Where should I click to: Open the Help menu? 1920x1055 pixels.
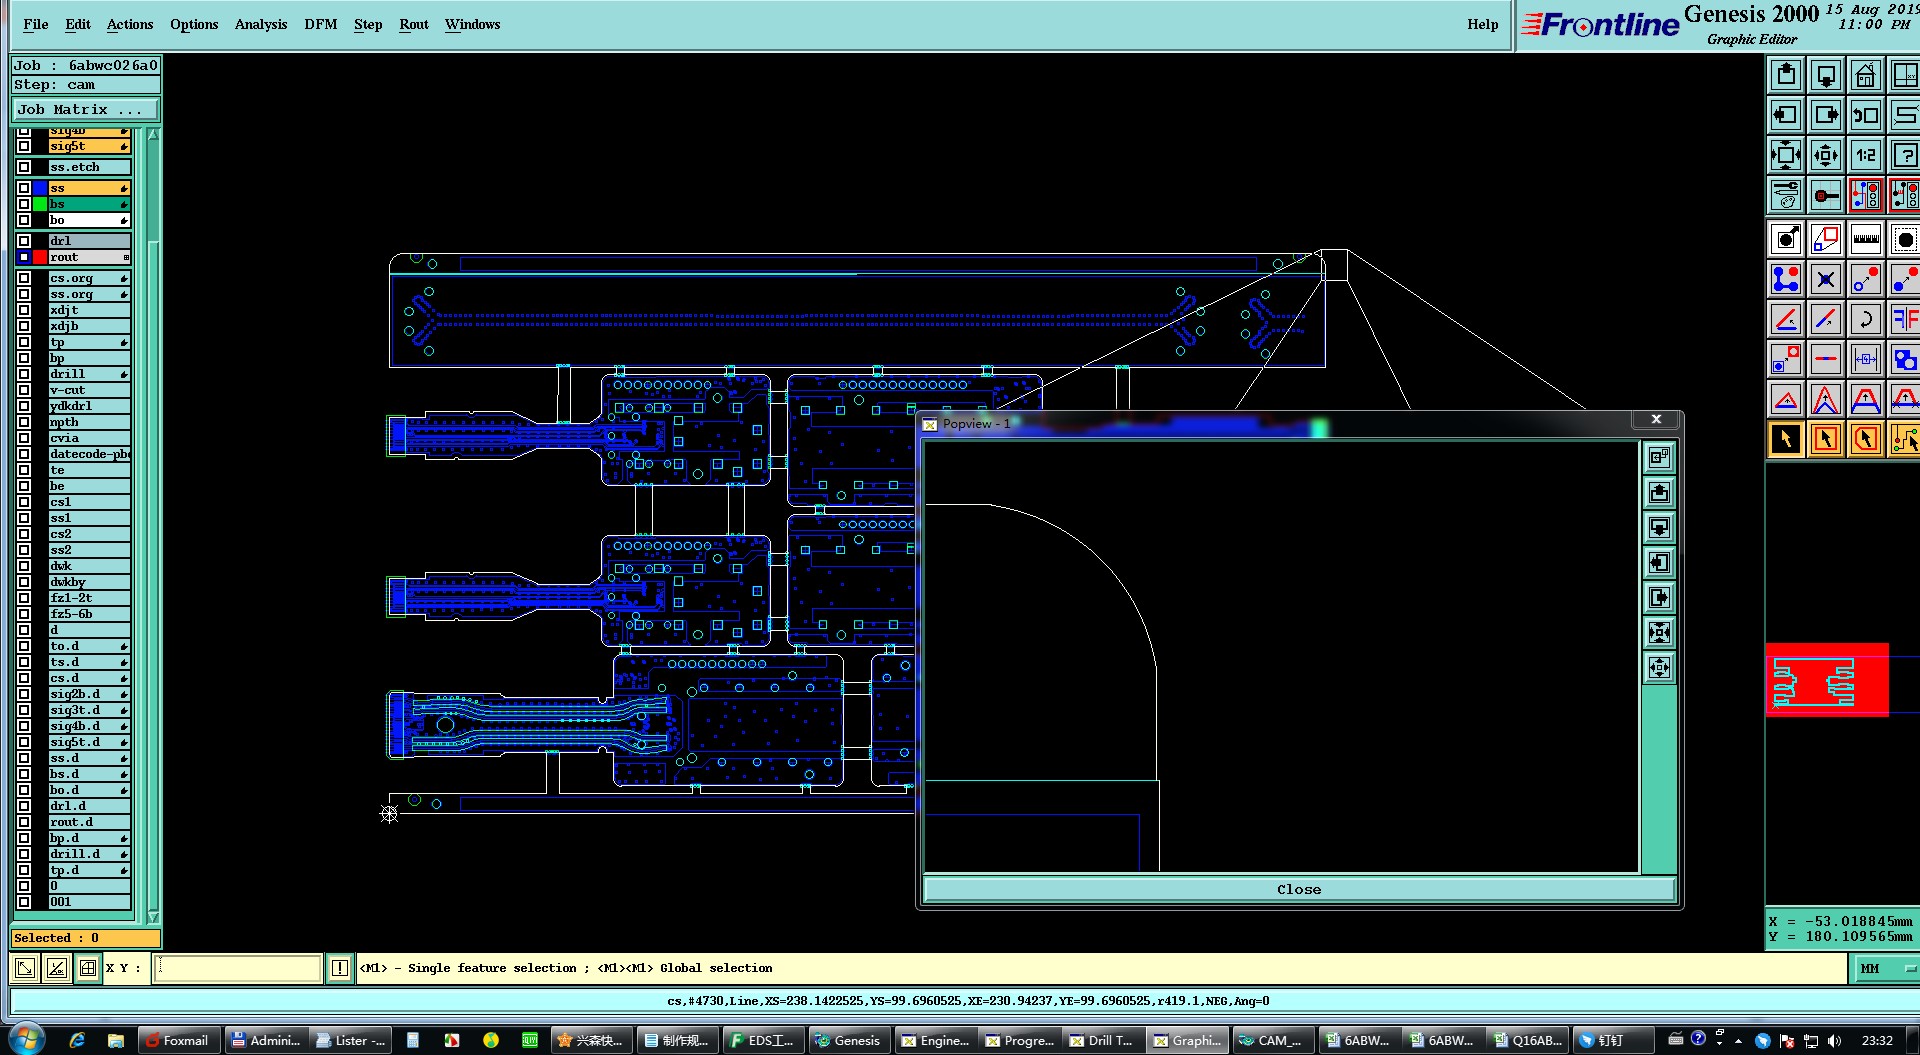click(1483, 24)
